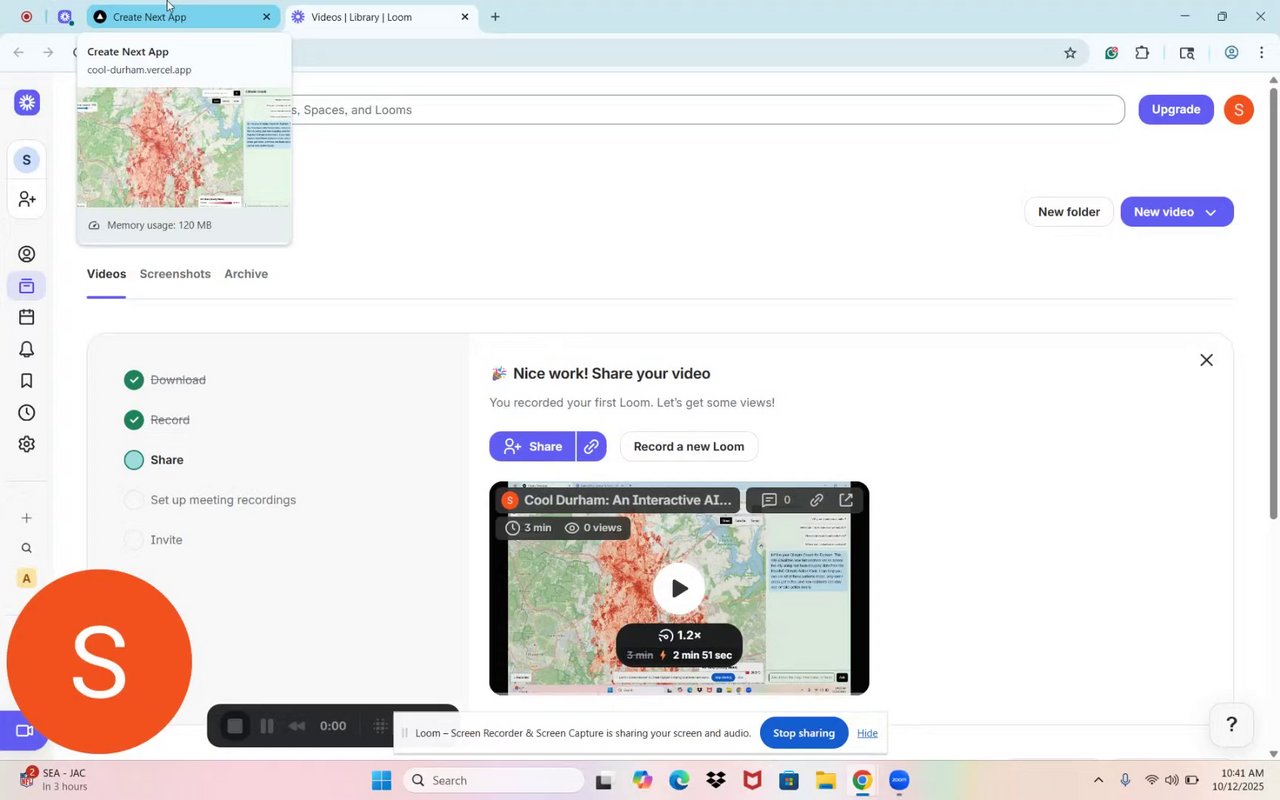The image size is (1280, 800).
Task: Open the Settings gear icon in sidebar
Action: point(27,444)
